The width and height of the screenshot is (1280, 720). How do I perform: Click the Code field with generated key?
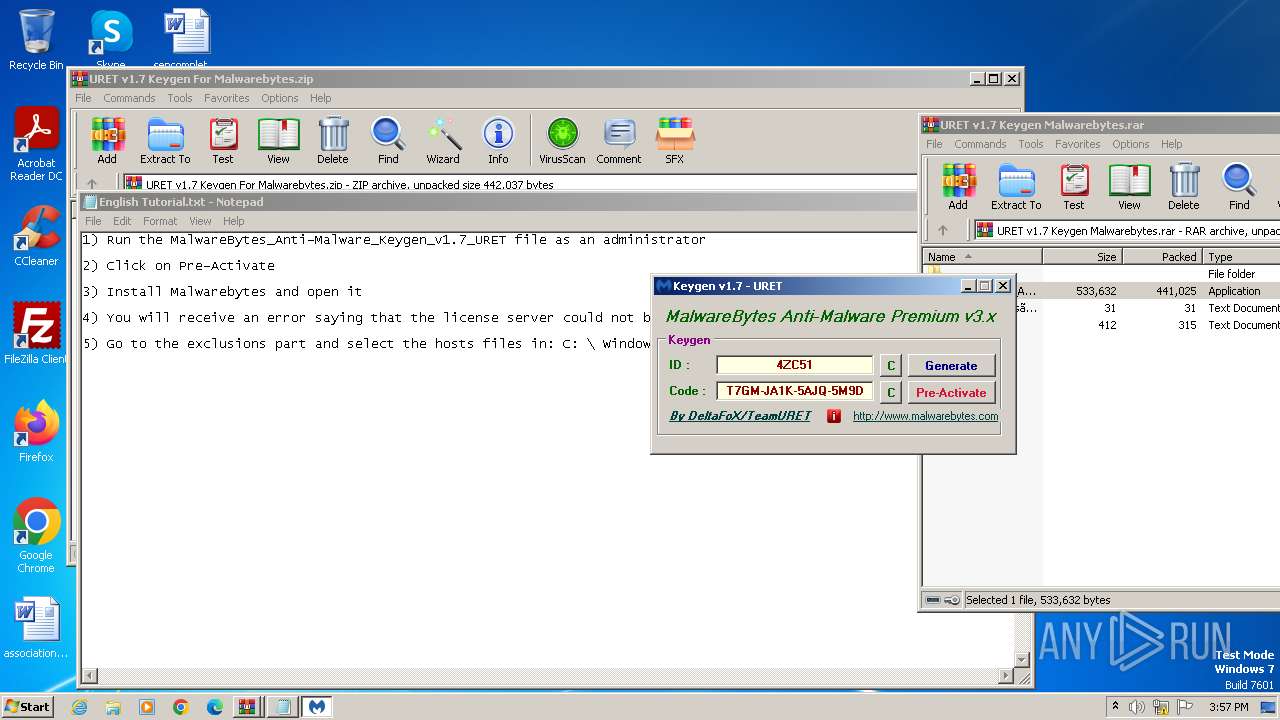point(794,391)
